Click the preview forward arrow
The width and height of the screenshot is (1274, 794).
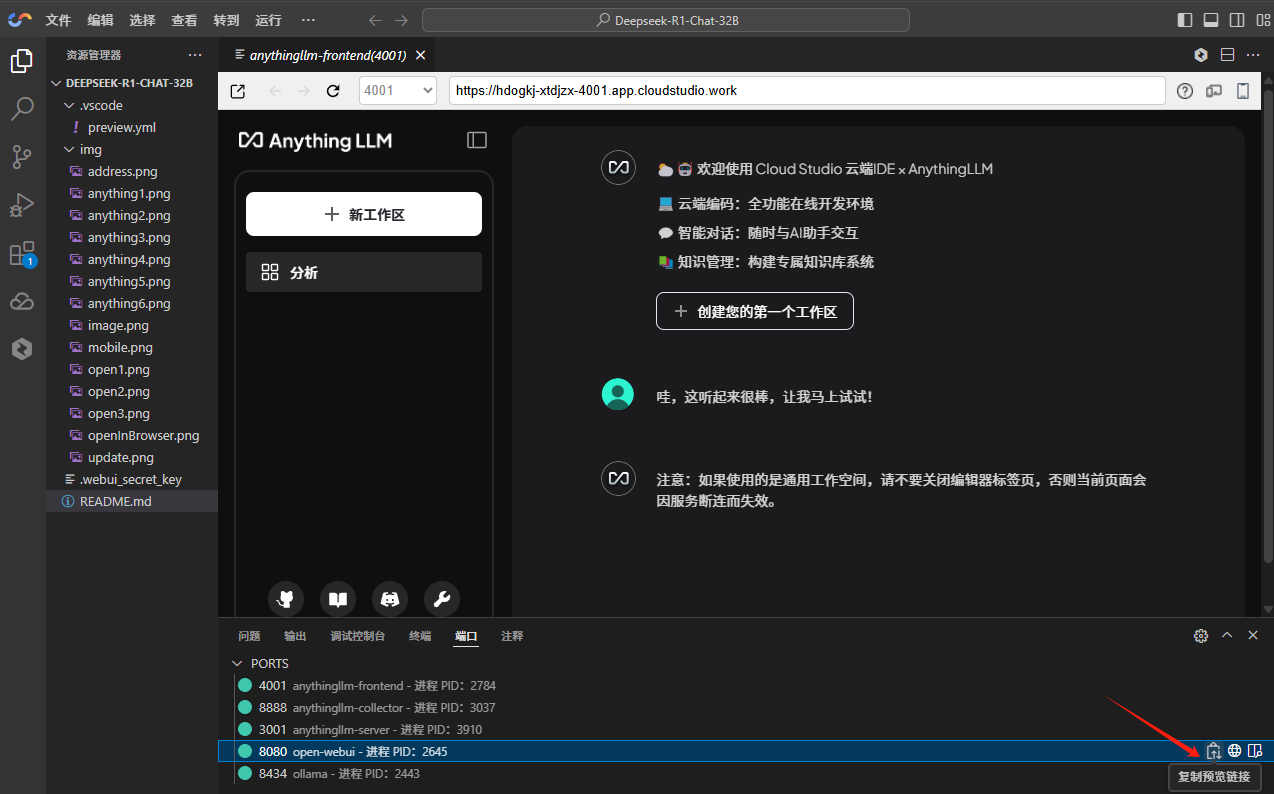pos(304,91)
